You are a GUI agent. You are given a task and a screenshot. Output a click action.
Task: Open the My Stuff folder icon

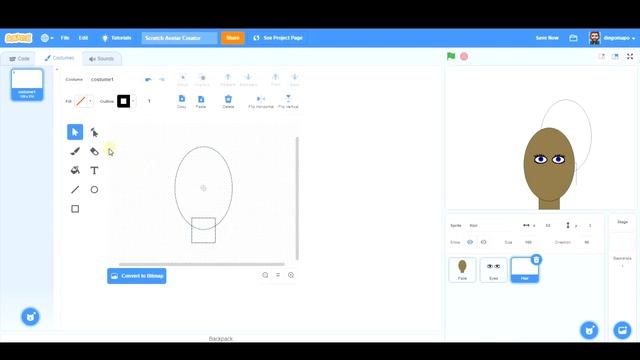(x=573, y=38)
